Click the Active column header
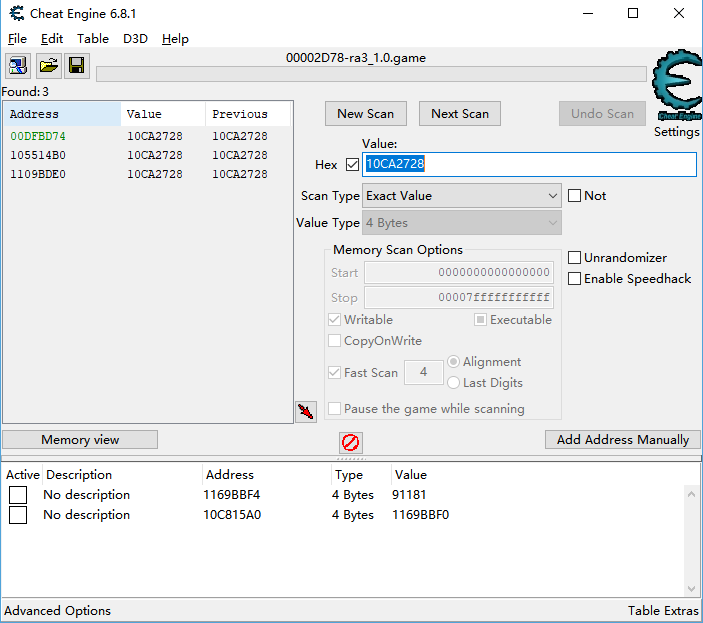The height and width of the screenshot is (623, 703). point(22,475)
